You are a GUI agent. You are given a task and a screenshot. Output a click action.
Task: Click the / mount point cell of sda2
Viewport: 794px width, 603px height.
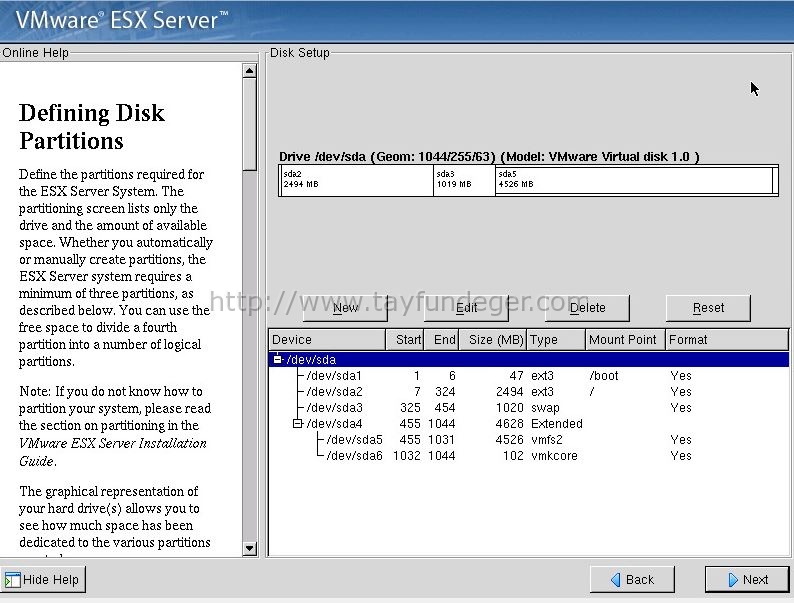[x=591, y=392]
